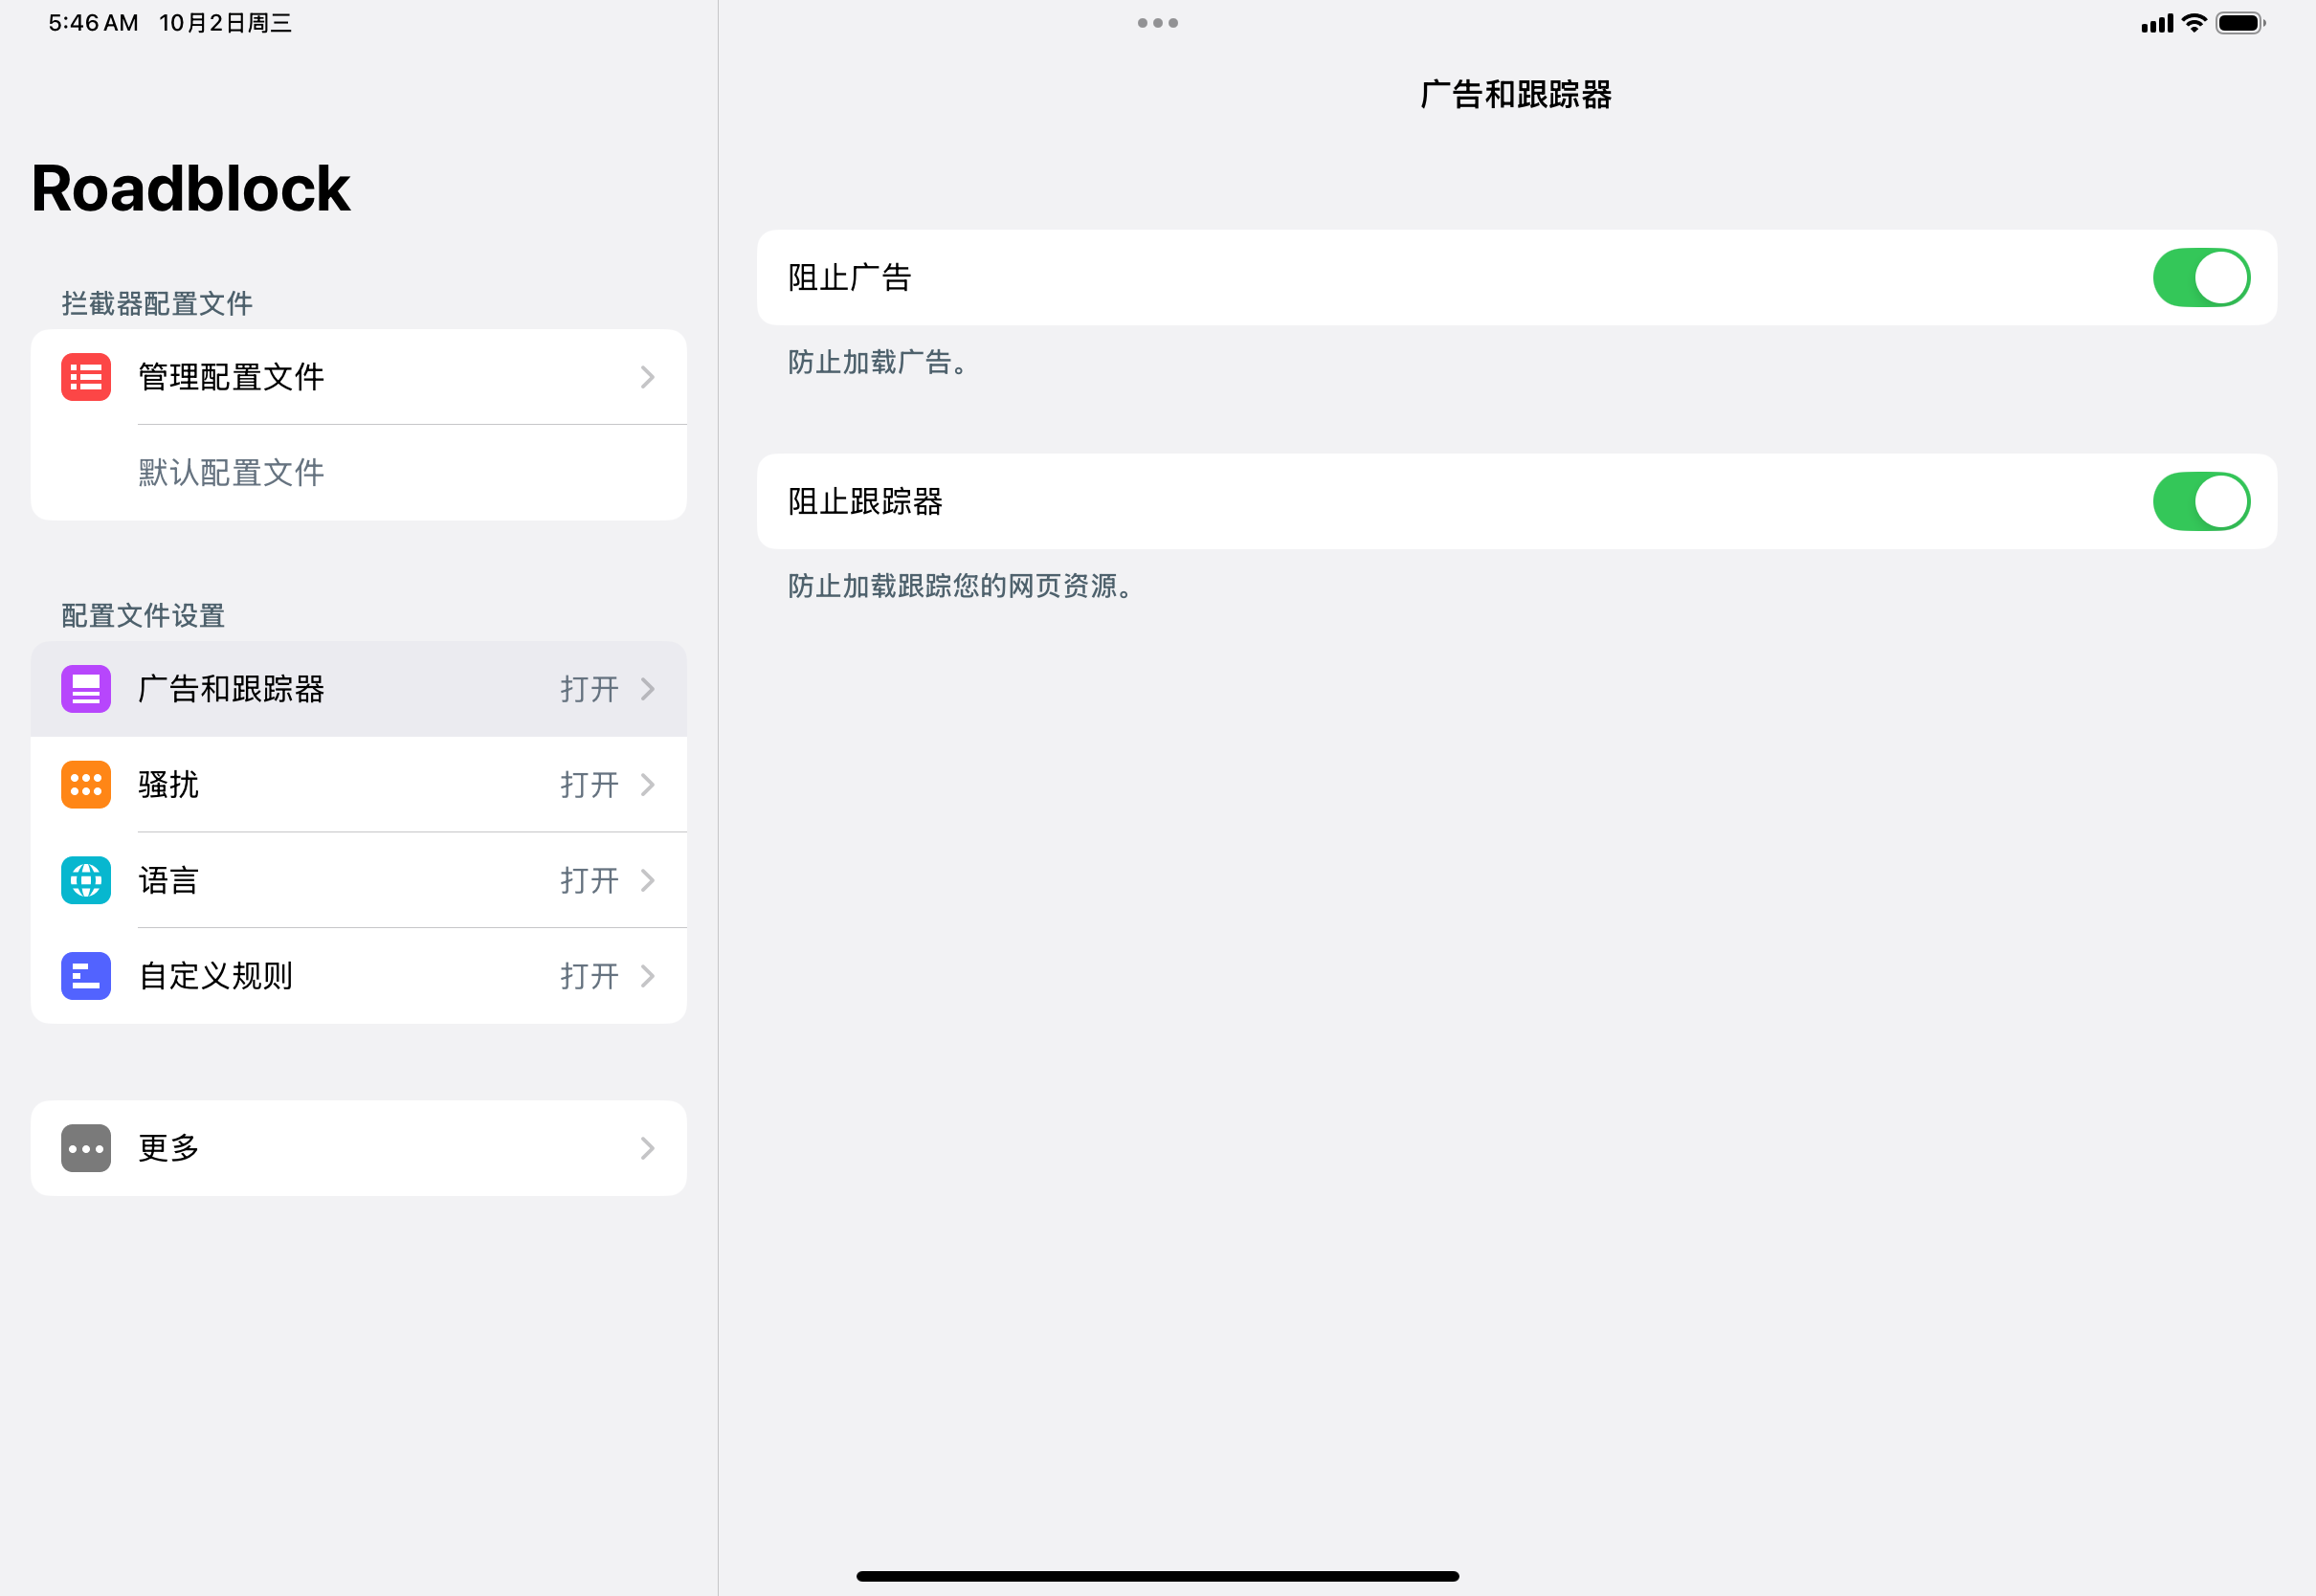Open the 更多 menu item
This screenshot has height=1596, width=2316.
click(359, 1148)
